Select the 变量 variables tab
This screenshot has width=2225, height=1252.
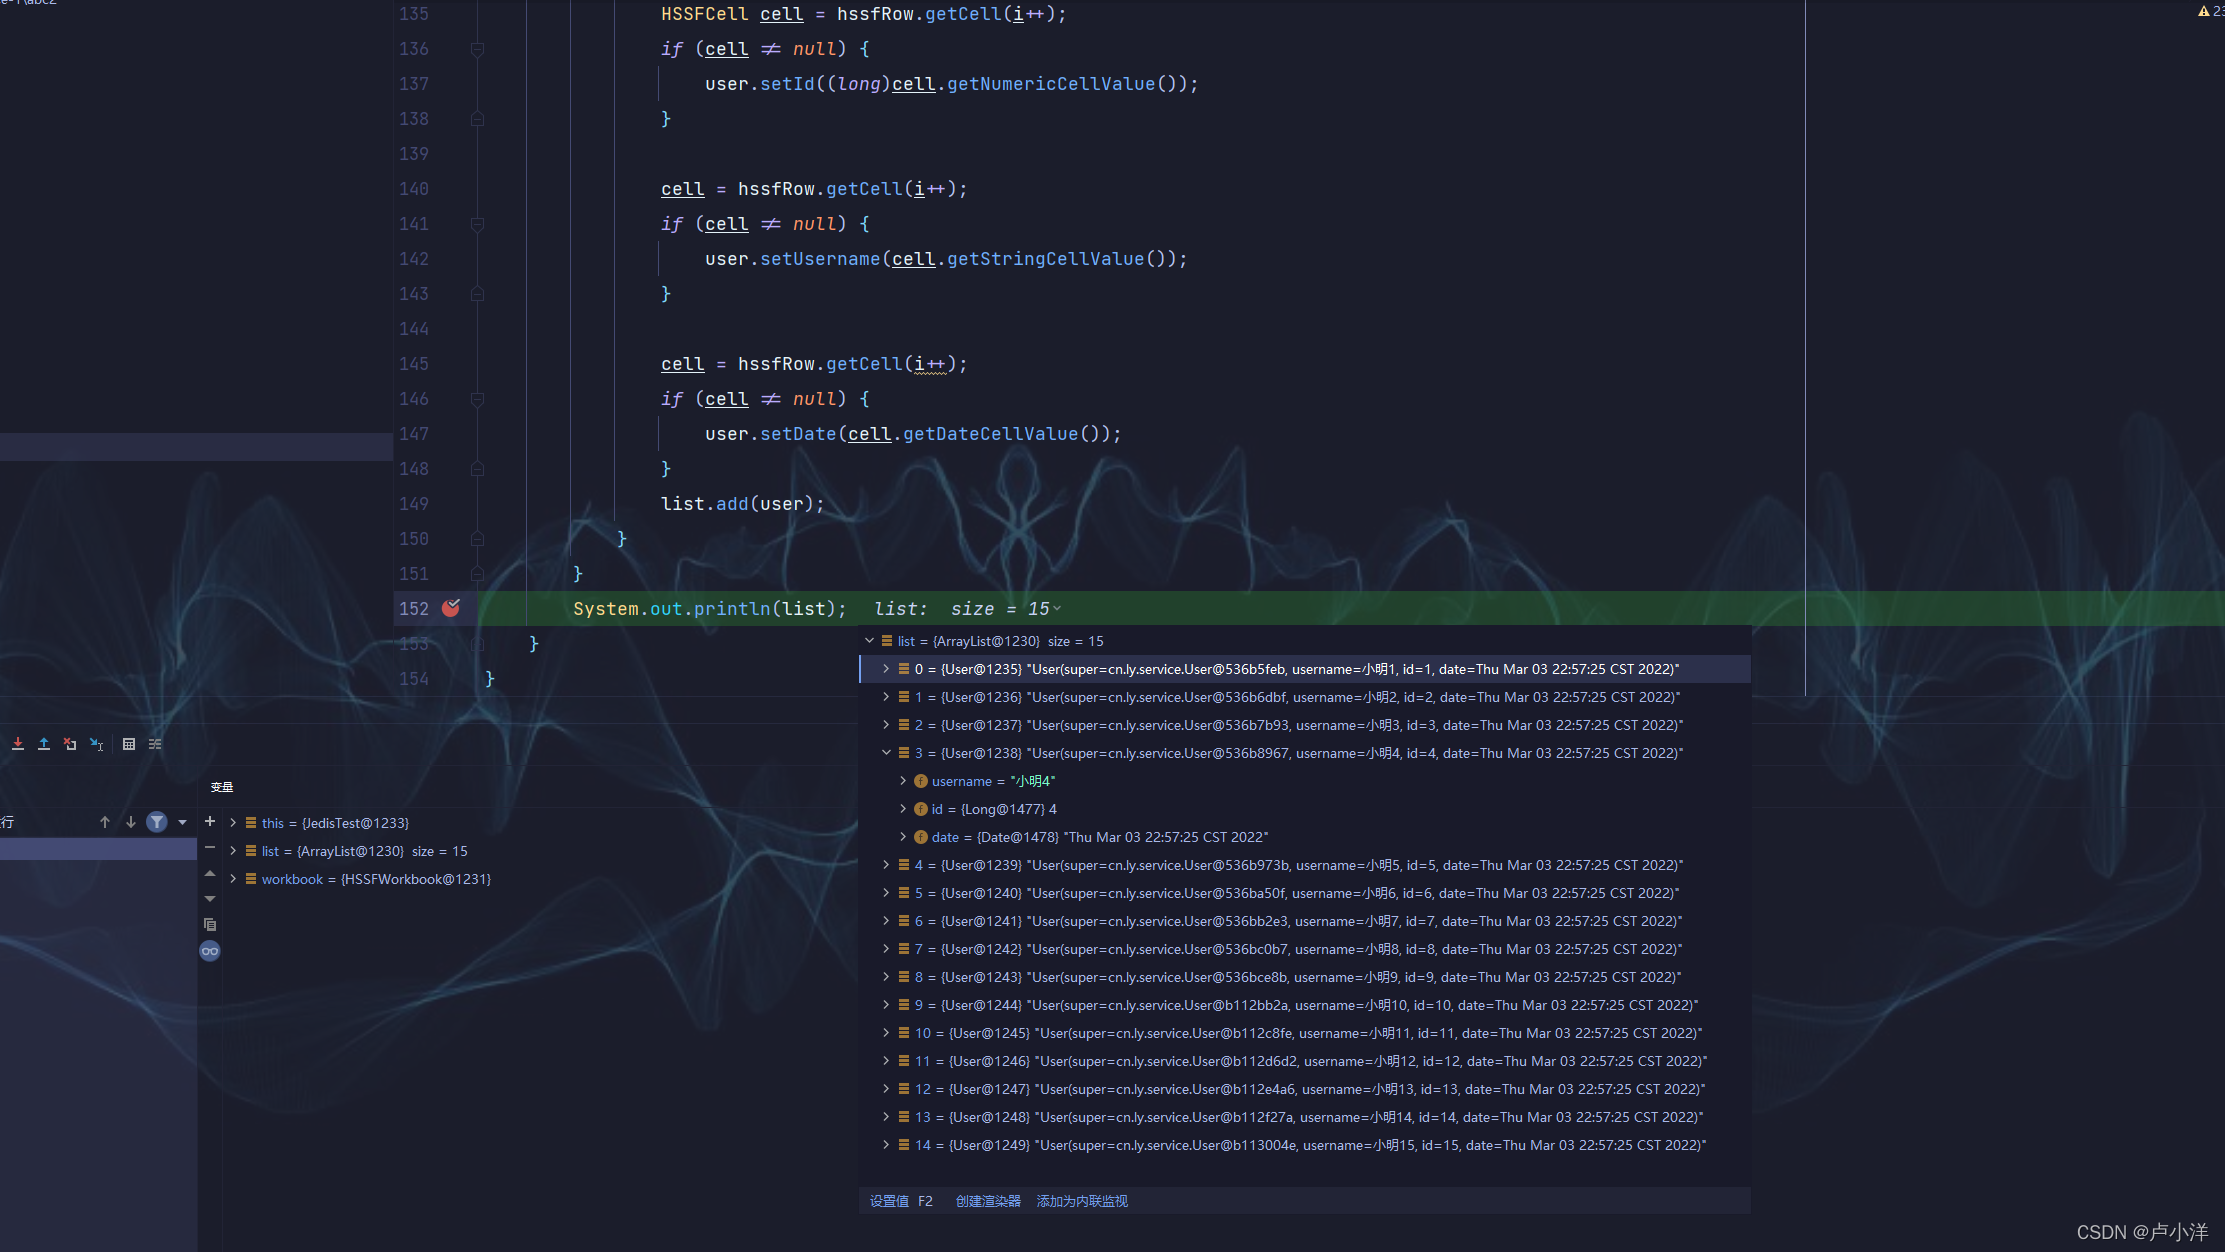coord(222,787)
